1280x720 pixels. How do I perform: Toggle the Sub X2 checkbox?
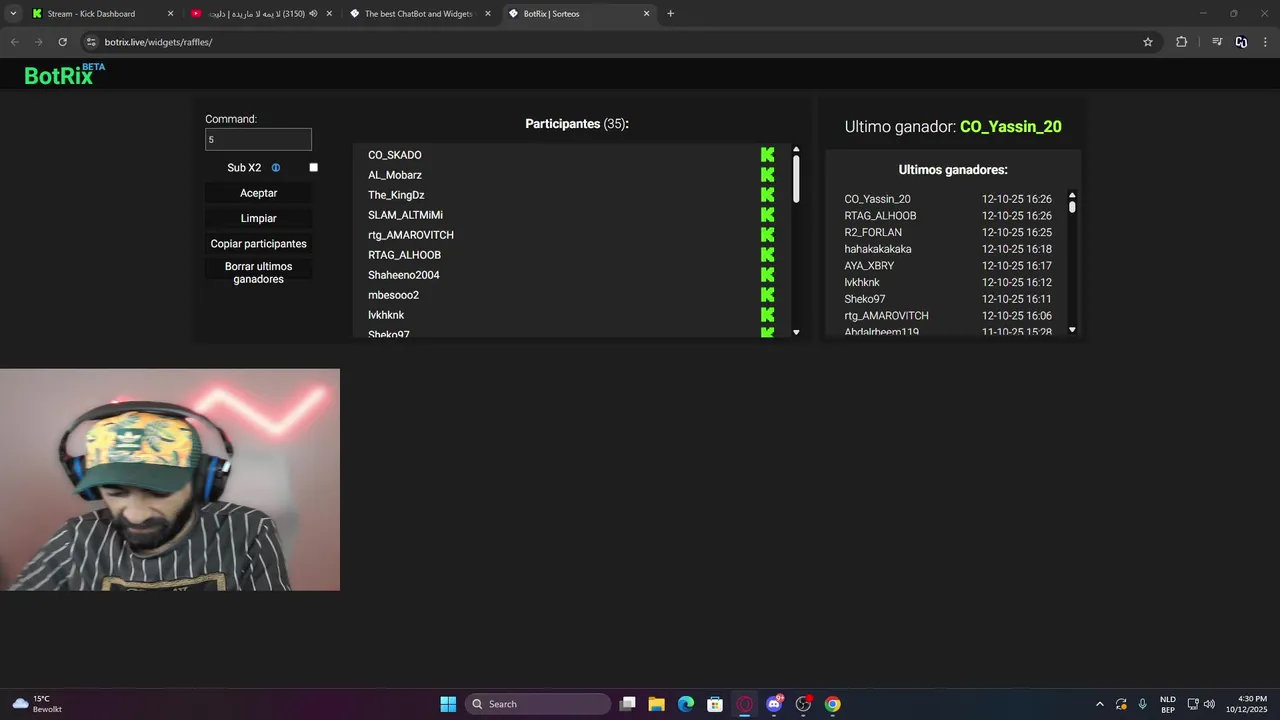click(x=313, y=168)
